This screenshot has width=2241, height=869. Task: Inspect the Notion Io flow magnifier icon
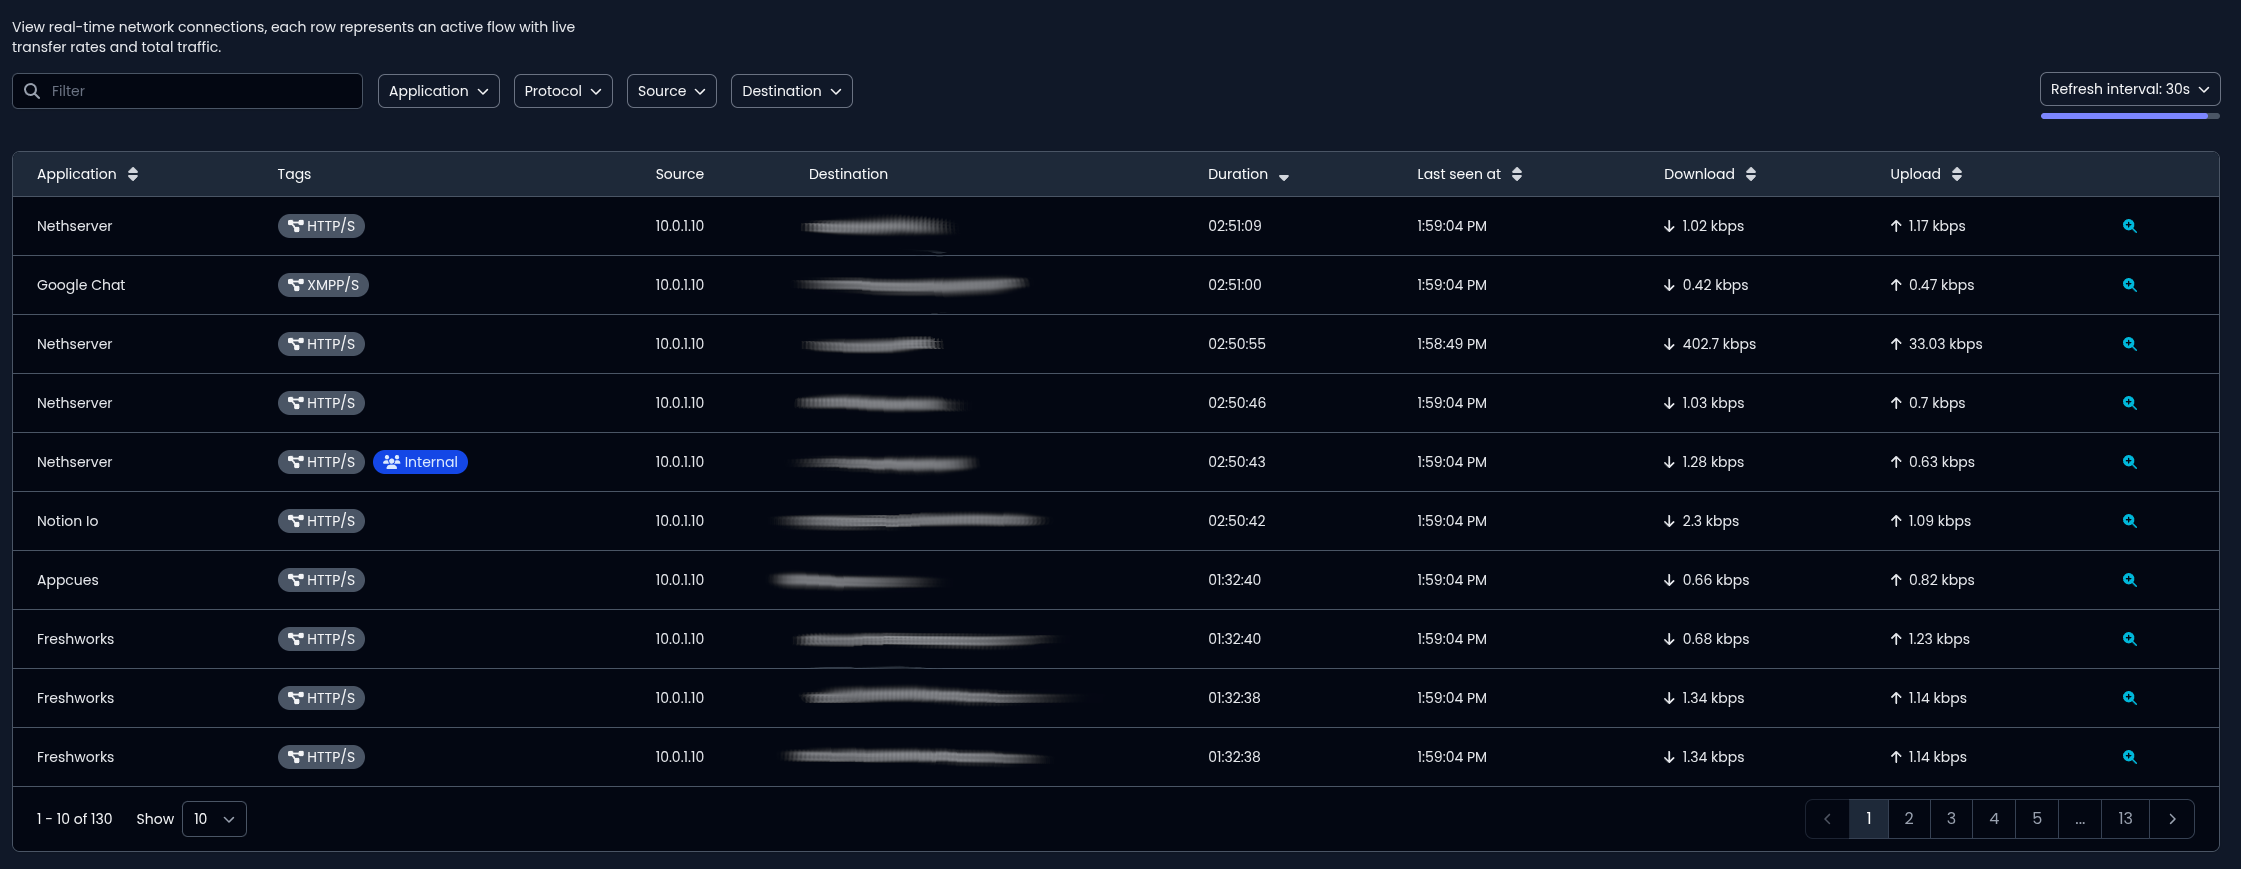point(2129,521)
